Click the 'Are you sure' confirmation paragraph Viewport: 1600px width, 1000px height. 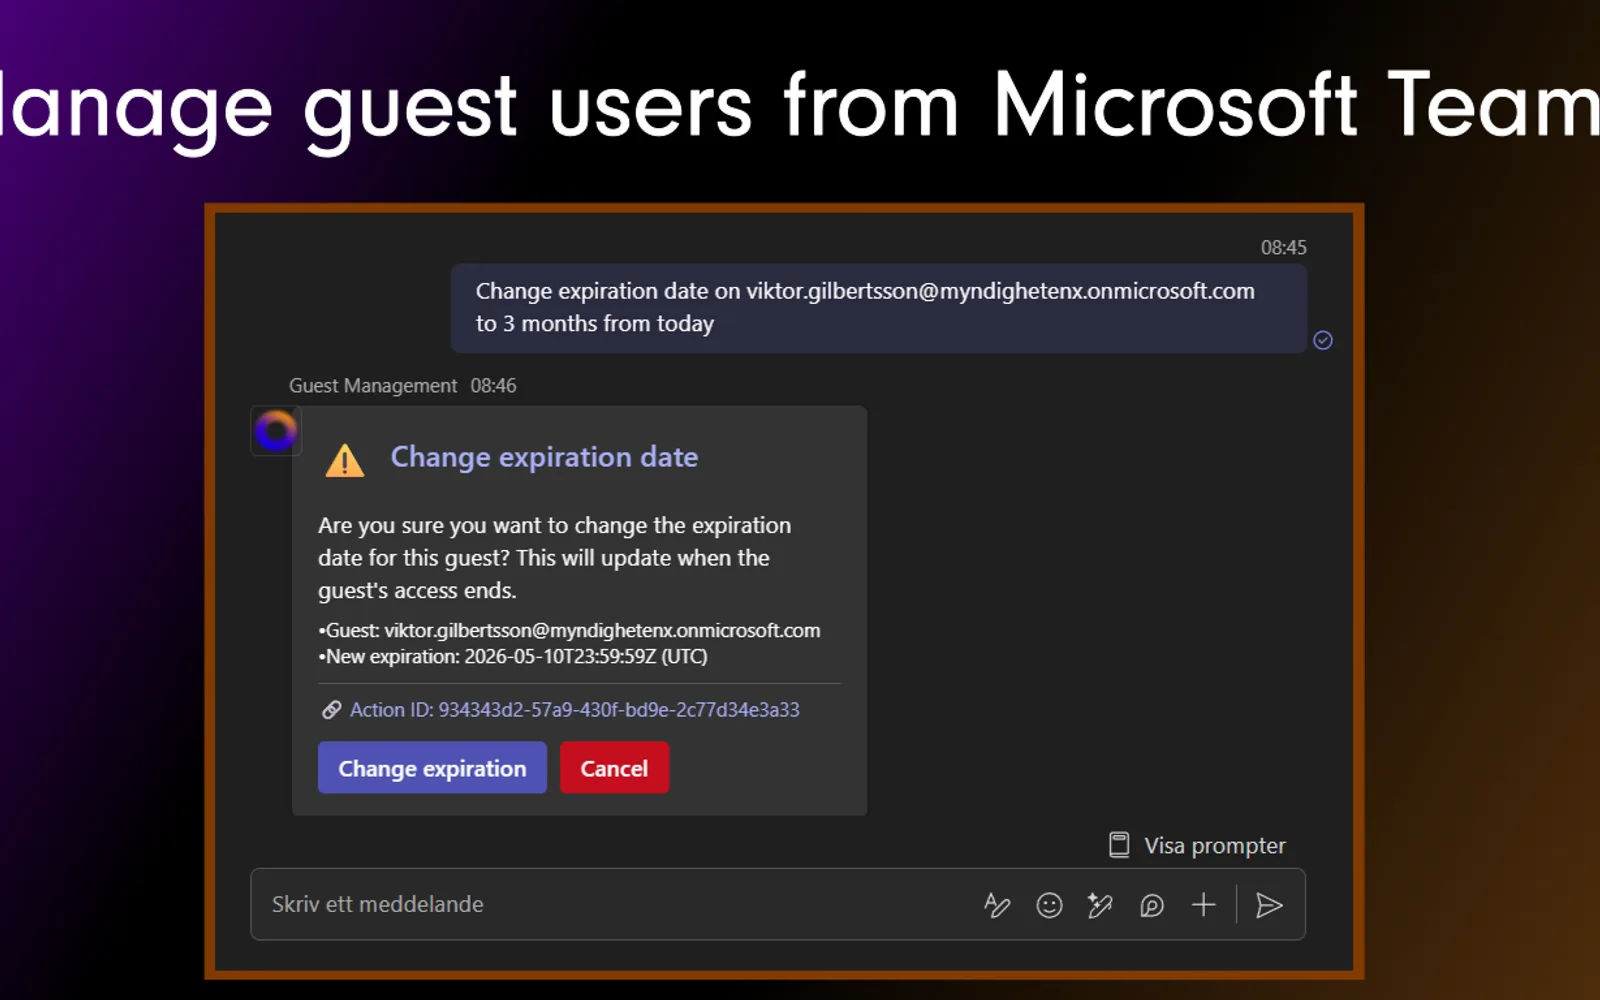coord(555,558)
